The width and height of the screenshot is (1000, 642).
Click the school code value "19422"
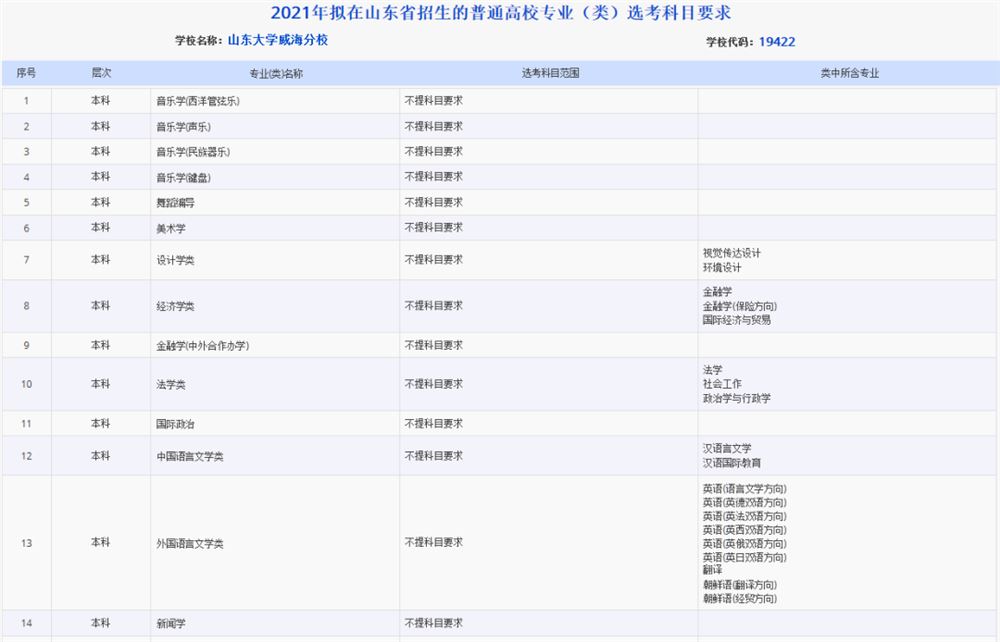(x=777, y=42)
